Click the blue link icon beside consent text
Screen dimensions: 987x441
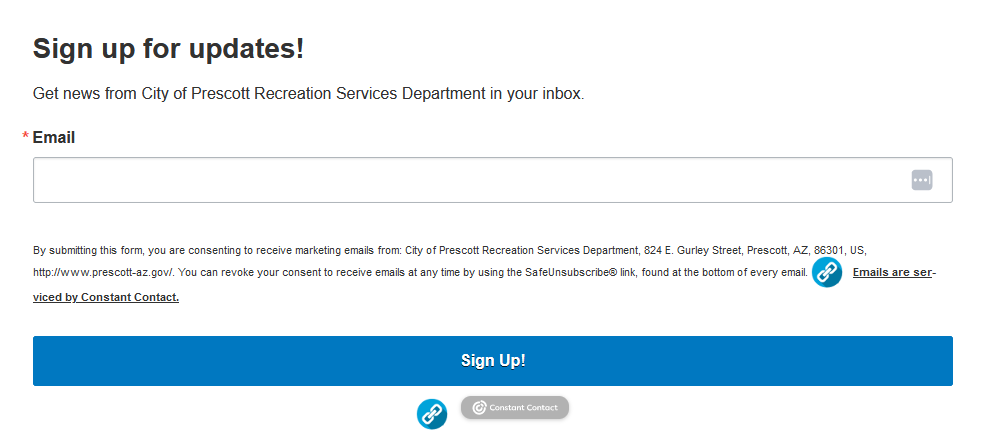(x=826, y=272)
